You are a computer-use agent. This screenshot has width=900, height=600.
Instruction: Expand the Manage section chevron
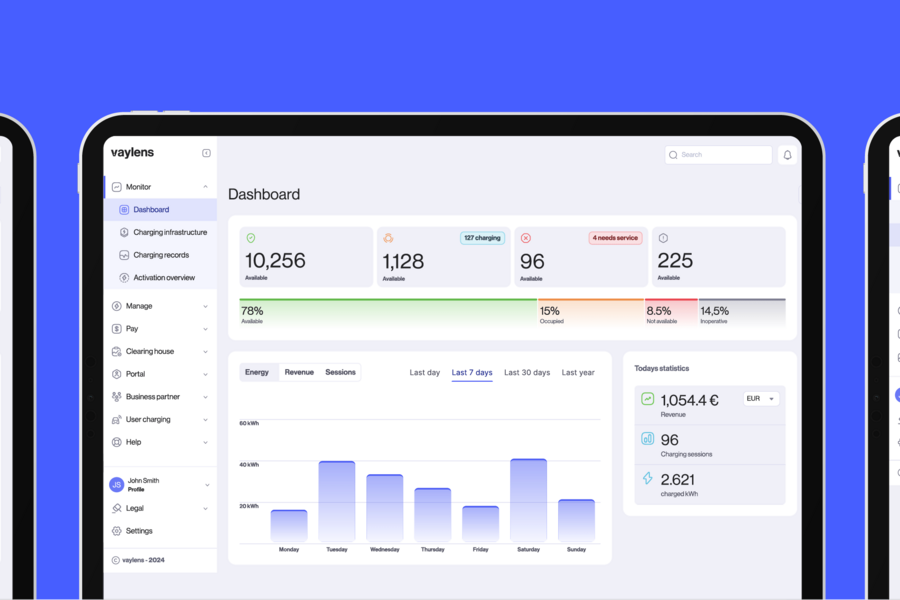tap(205, 307)
